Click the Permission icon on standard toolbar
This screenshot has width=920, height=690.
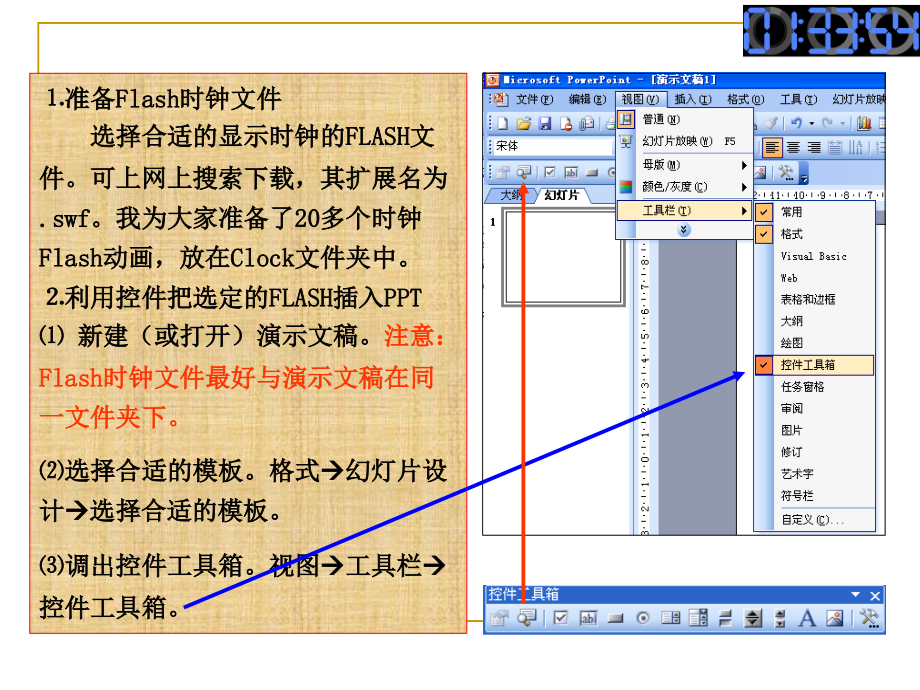click(566, 123)
